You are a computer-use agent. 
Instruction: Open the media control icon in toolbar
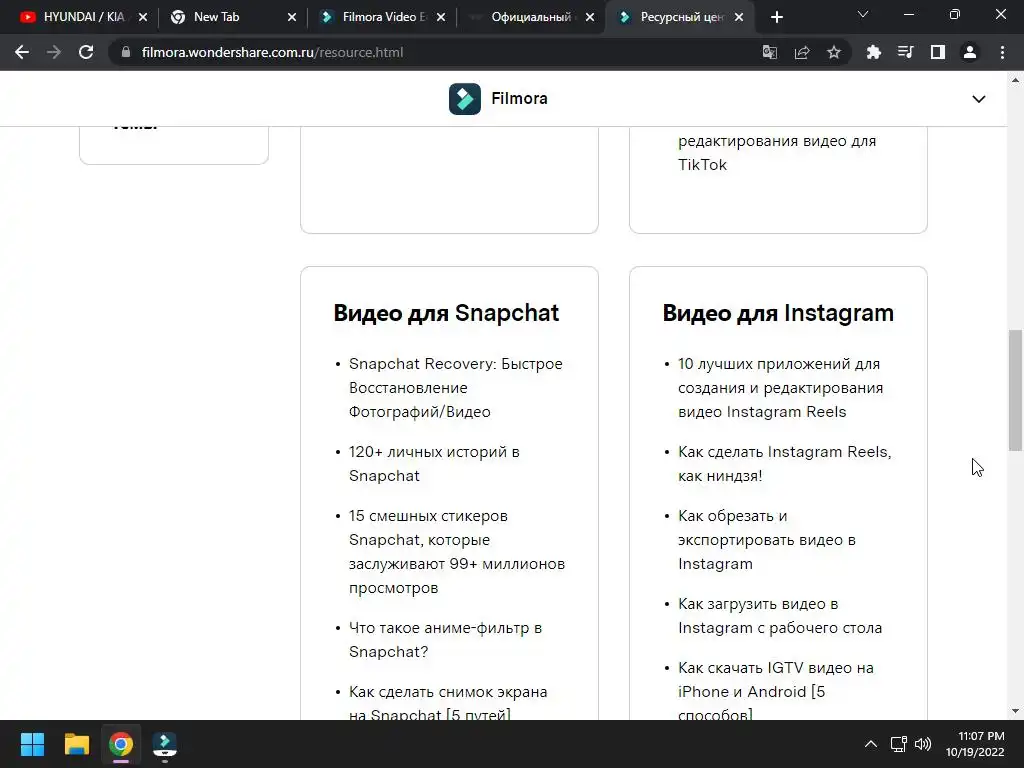[x=906, y=52]
